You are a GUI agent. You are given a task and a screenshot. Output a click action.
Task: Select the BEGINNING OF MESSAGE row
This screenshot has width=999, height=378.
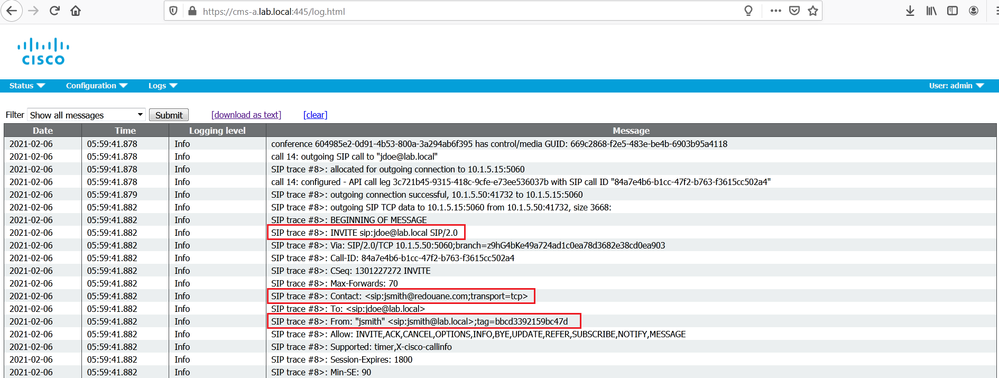(349, 220)
